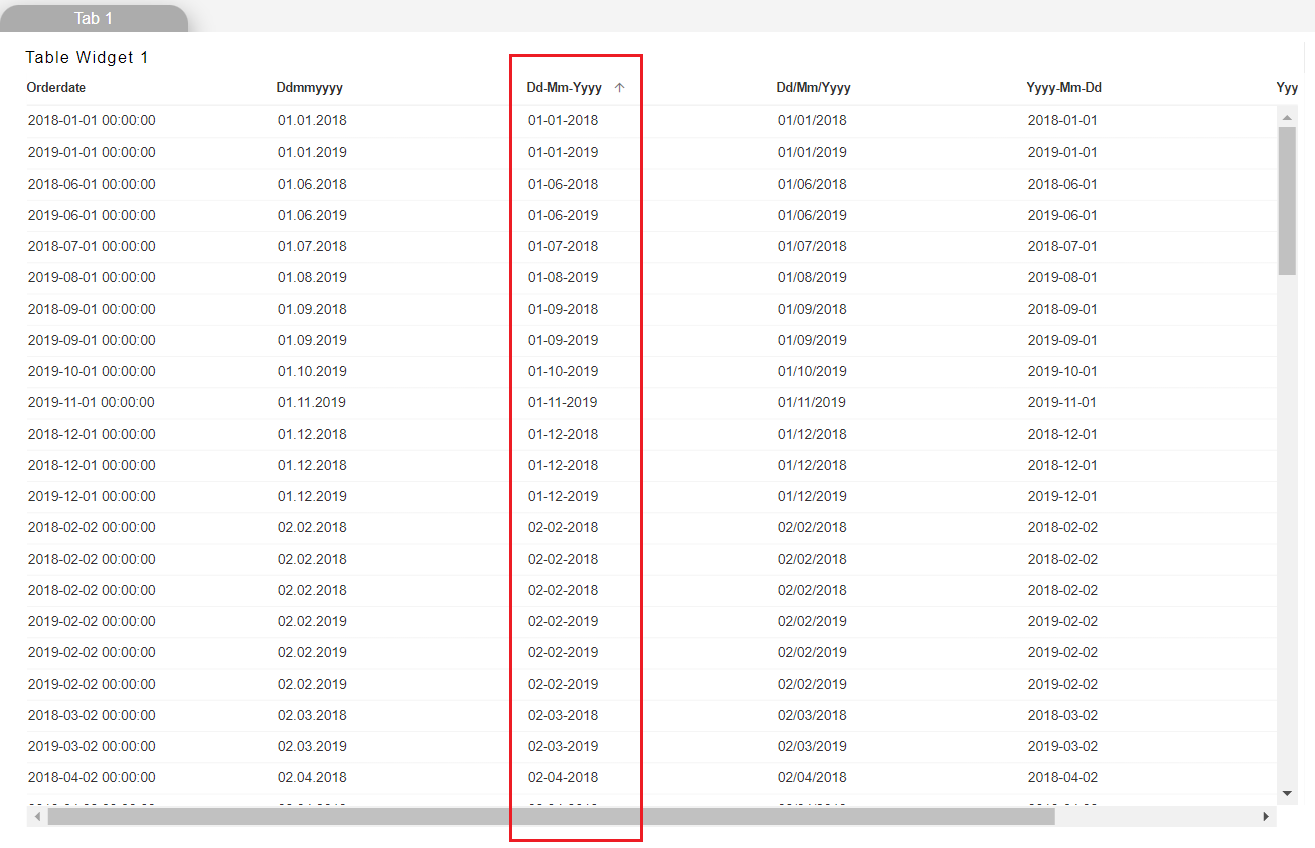Image resolution: width=1315 pixels, height=848 pixels.
Task: Click cell 01.10.2019
Action: pyautogui.click(x=312, y=372)
